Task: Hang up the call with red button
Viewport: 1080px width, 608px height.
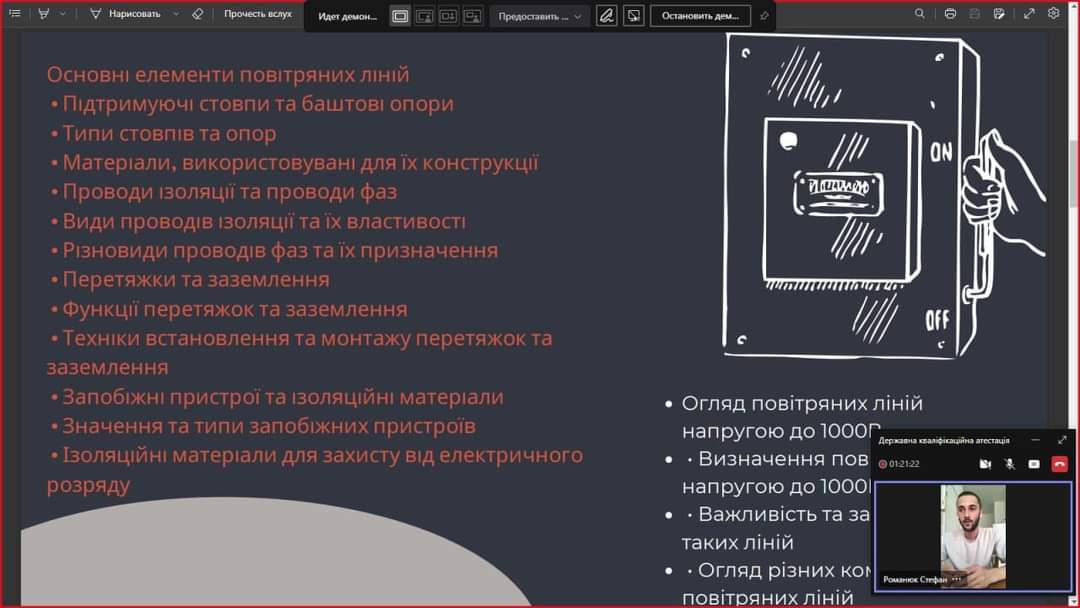Action: (1059, 464)
